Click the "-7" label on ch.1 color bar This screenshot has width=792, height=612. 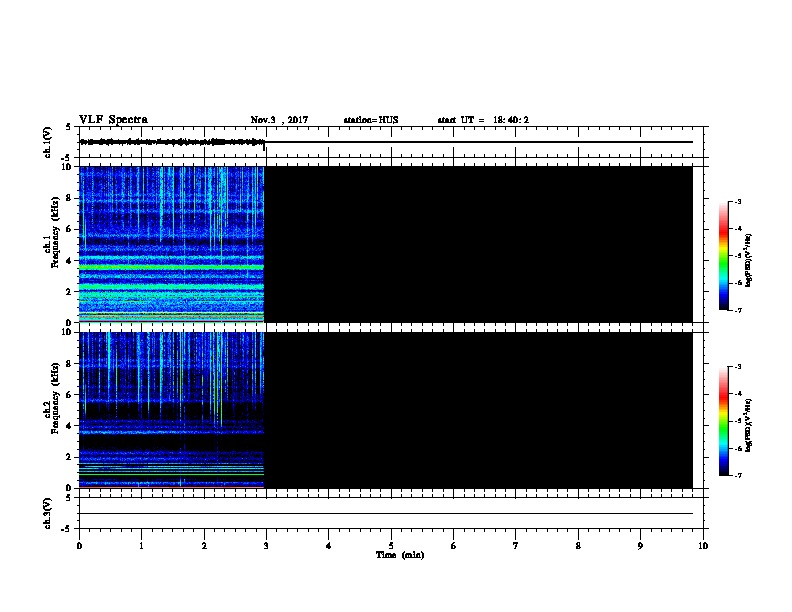pyautogui.click(x=737, y=310)
